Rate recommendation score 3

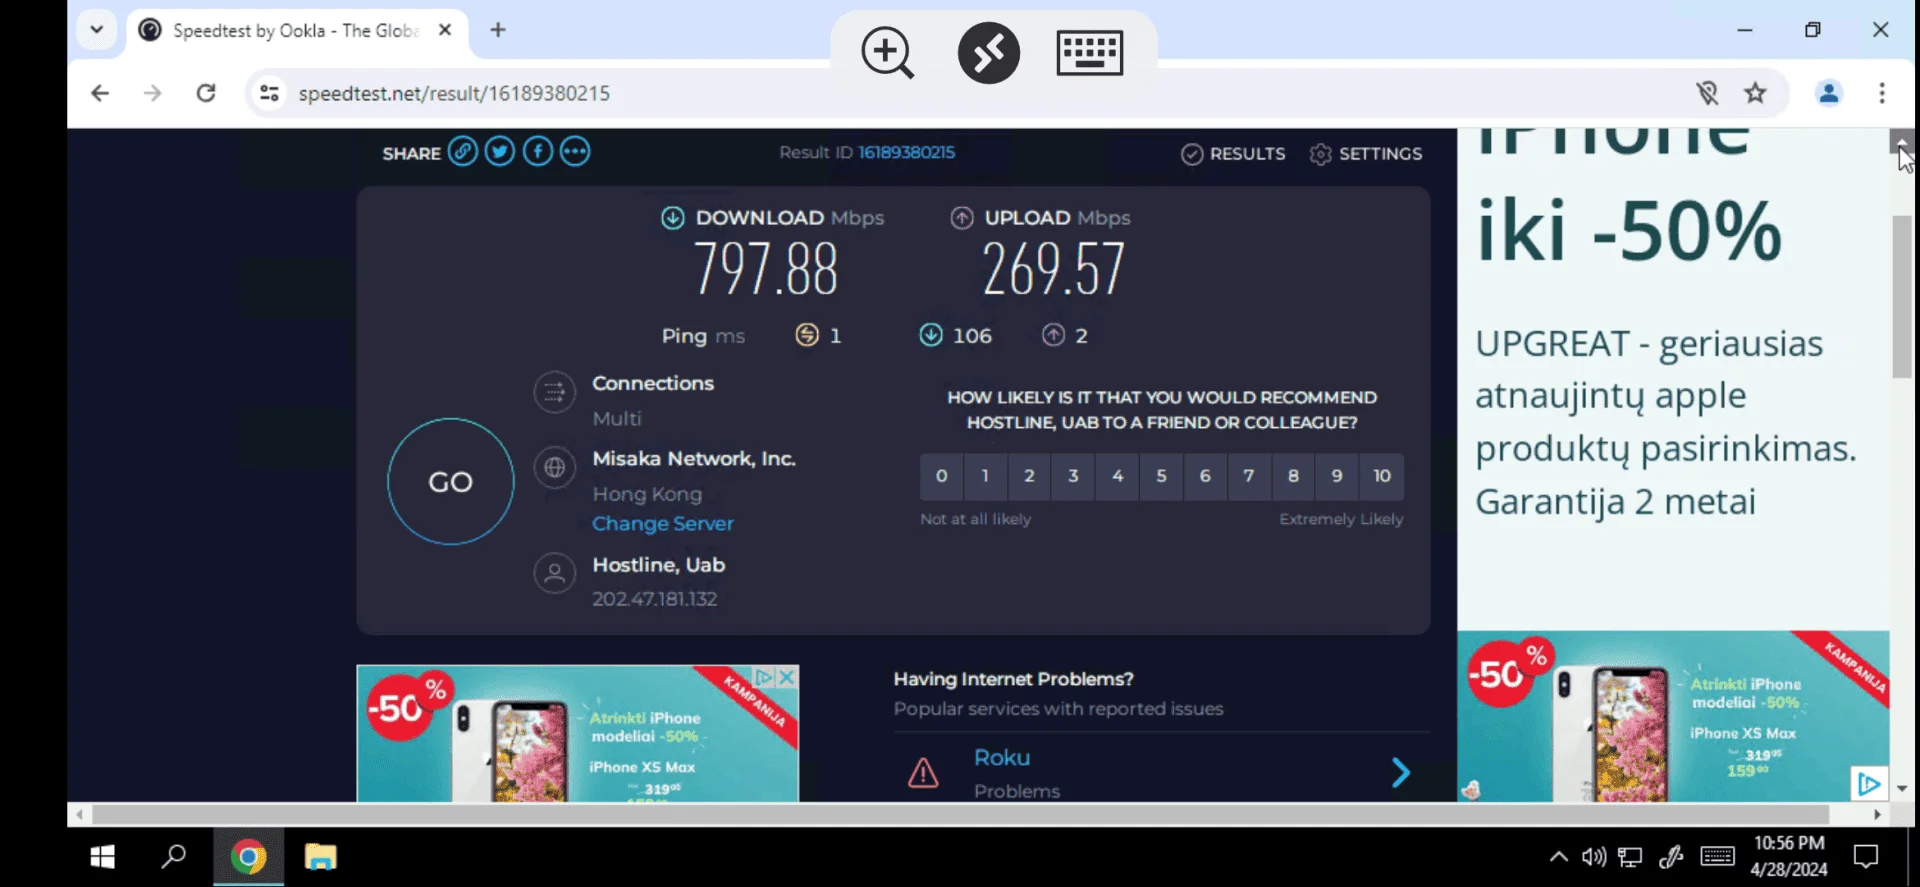tap(1073, 476)
